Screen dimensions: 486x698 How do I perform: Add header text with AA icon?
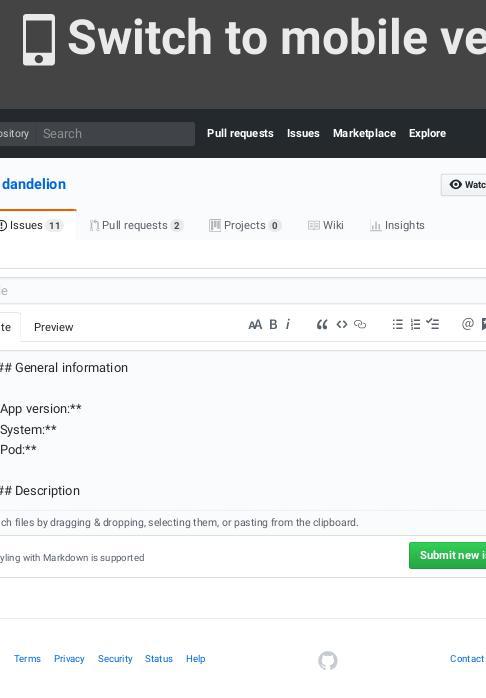[x=255, y=325]
